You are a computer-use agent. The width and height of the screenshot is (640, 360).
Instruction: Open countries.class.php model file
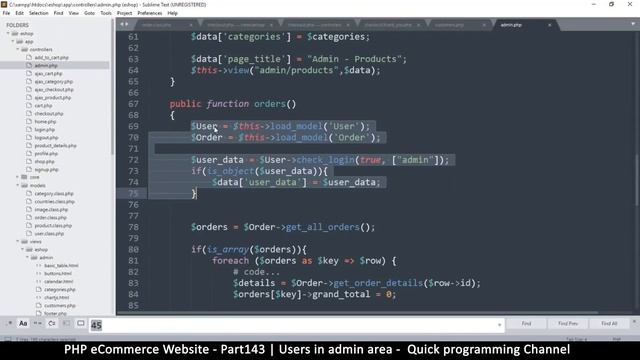54,202
